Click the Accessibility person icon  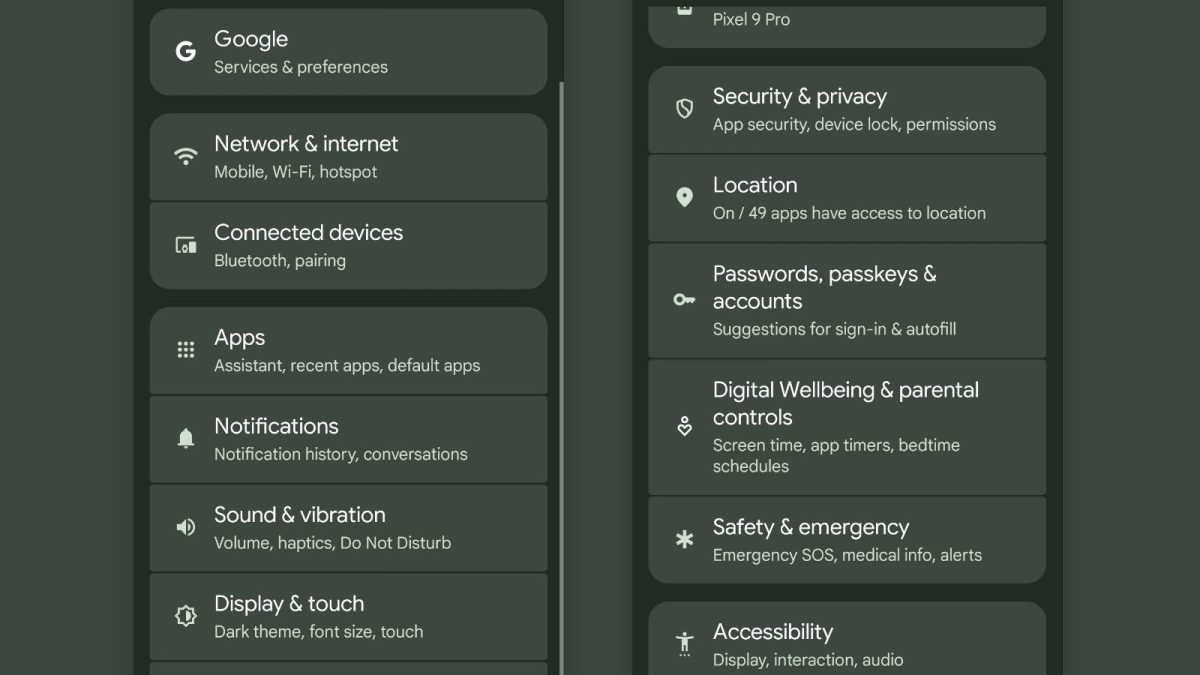684,643
